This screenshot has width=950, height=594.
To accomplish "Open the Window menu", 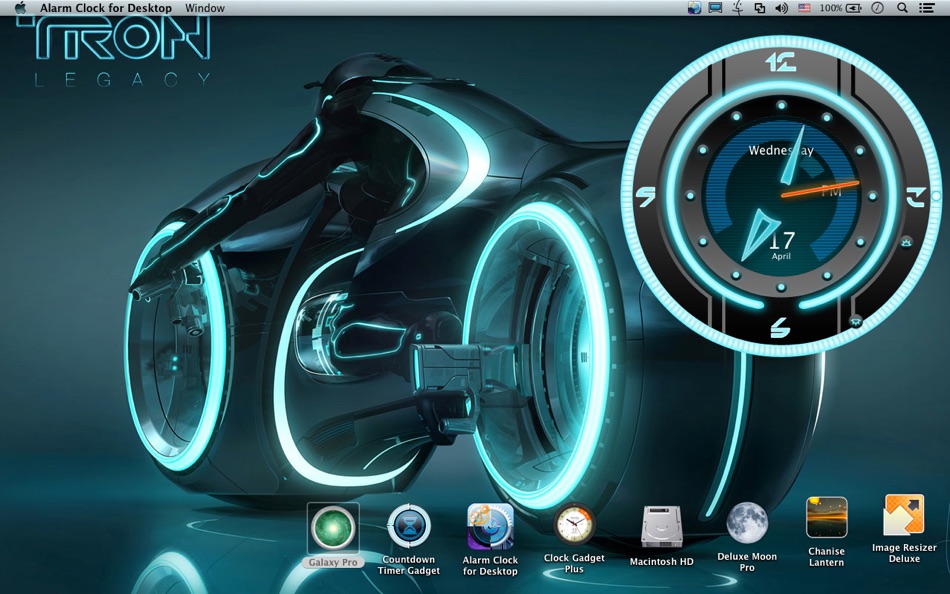I will point(205,8).
